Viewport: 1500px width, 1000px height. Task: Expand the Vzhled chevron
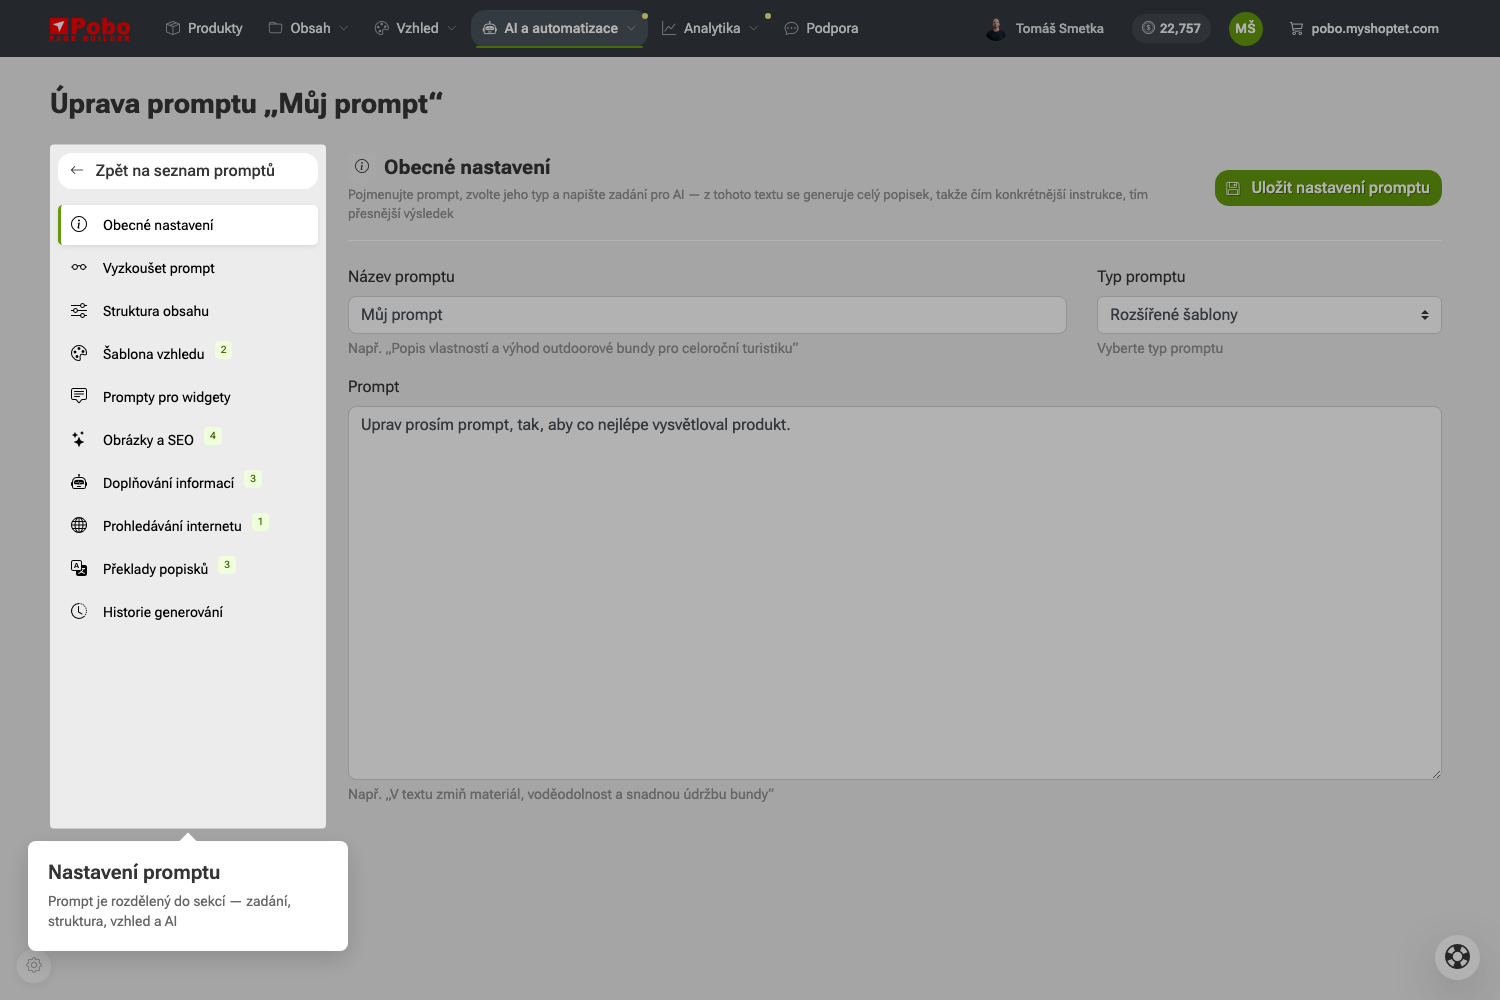[451, 28]
